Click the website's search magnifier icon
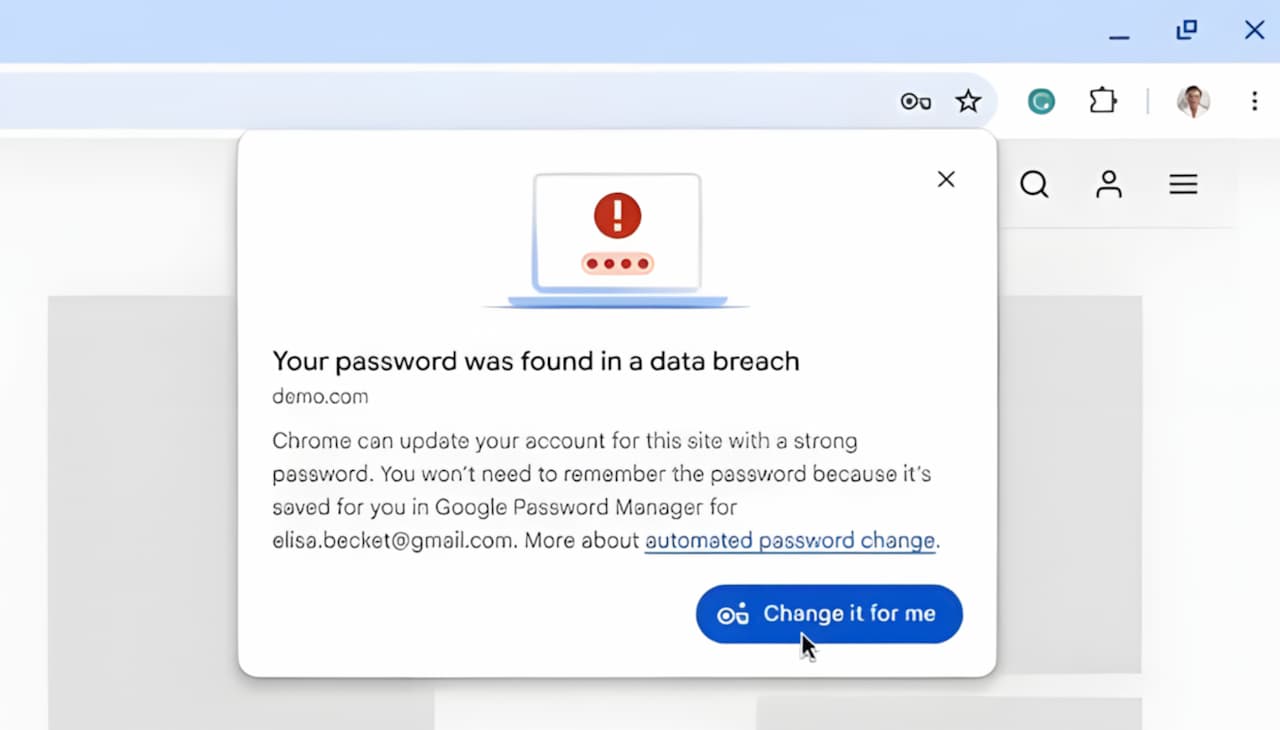Screen dimensions: 1280x730 click(x=1034, y=184)
